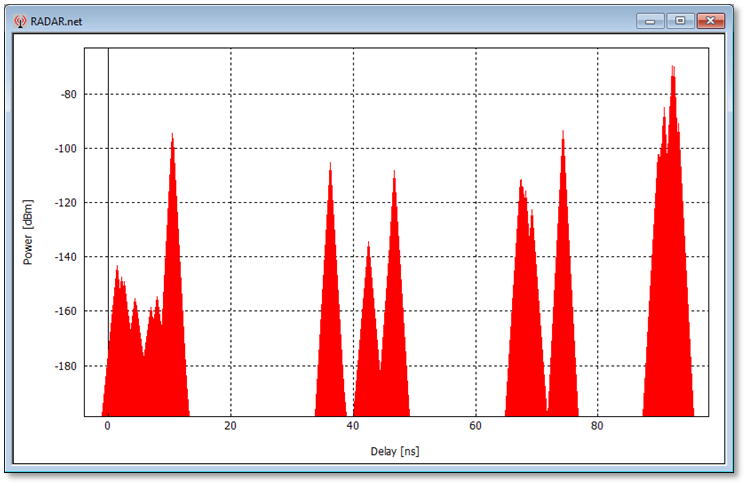The image size is (747, 486).
Task: Click the RADAR.net antenna icon in title bar
Action: pyautogui.click(x=19, y=19)
